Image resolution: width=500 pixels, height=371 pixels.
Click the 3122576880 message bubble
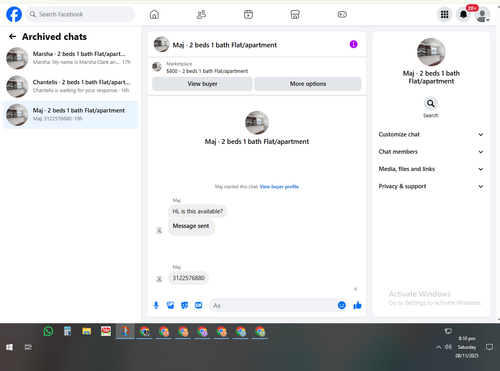[188, 278]
